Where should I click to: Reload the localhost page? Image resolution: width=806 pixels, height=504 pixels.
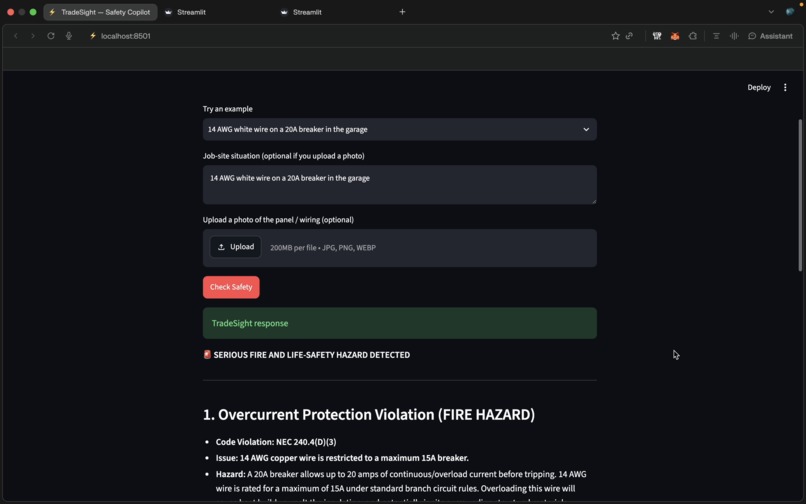coord(51,36)
